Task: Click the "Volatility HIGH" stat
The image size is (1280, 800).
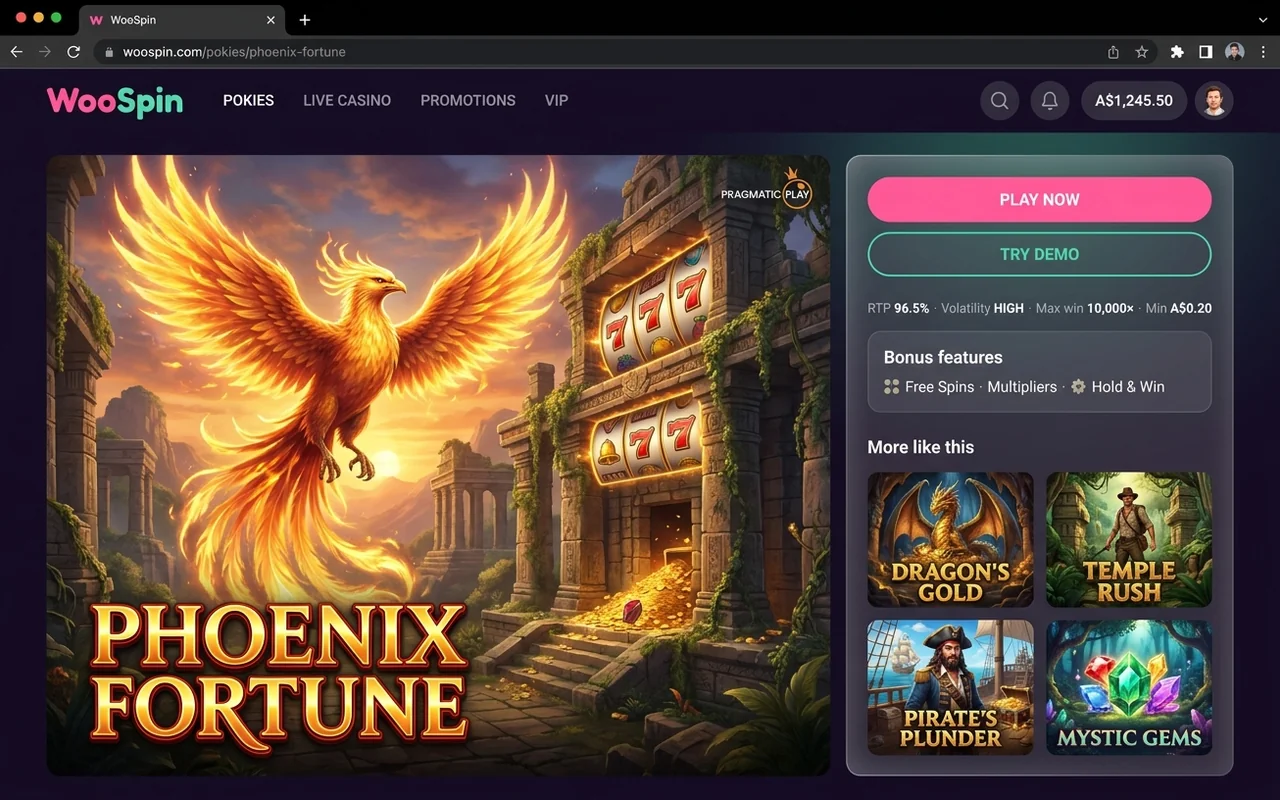Action: (982, 309)
